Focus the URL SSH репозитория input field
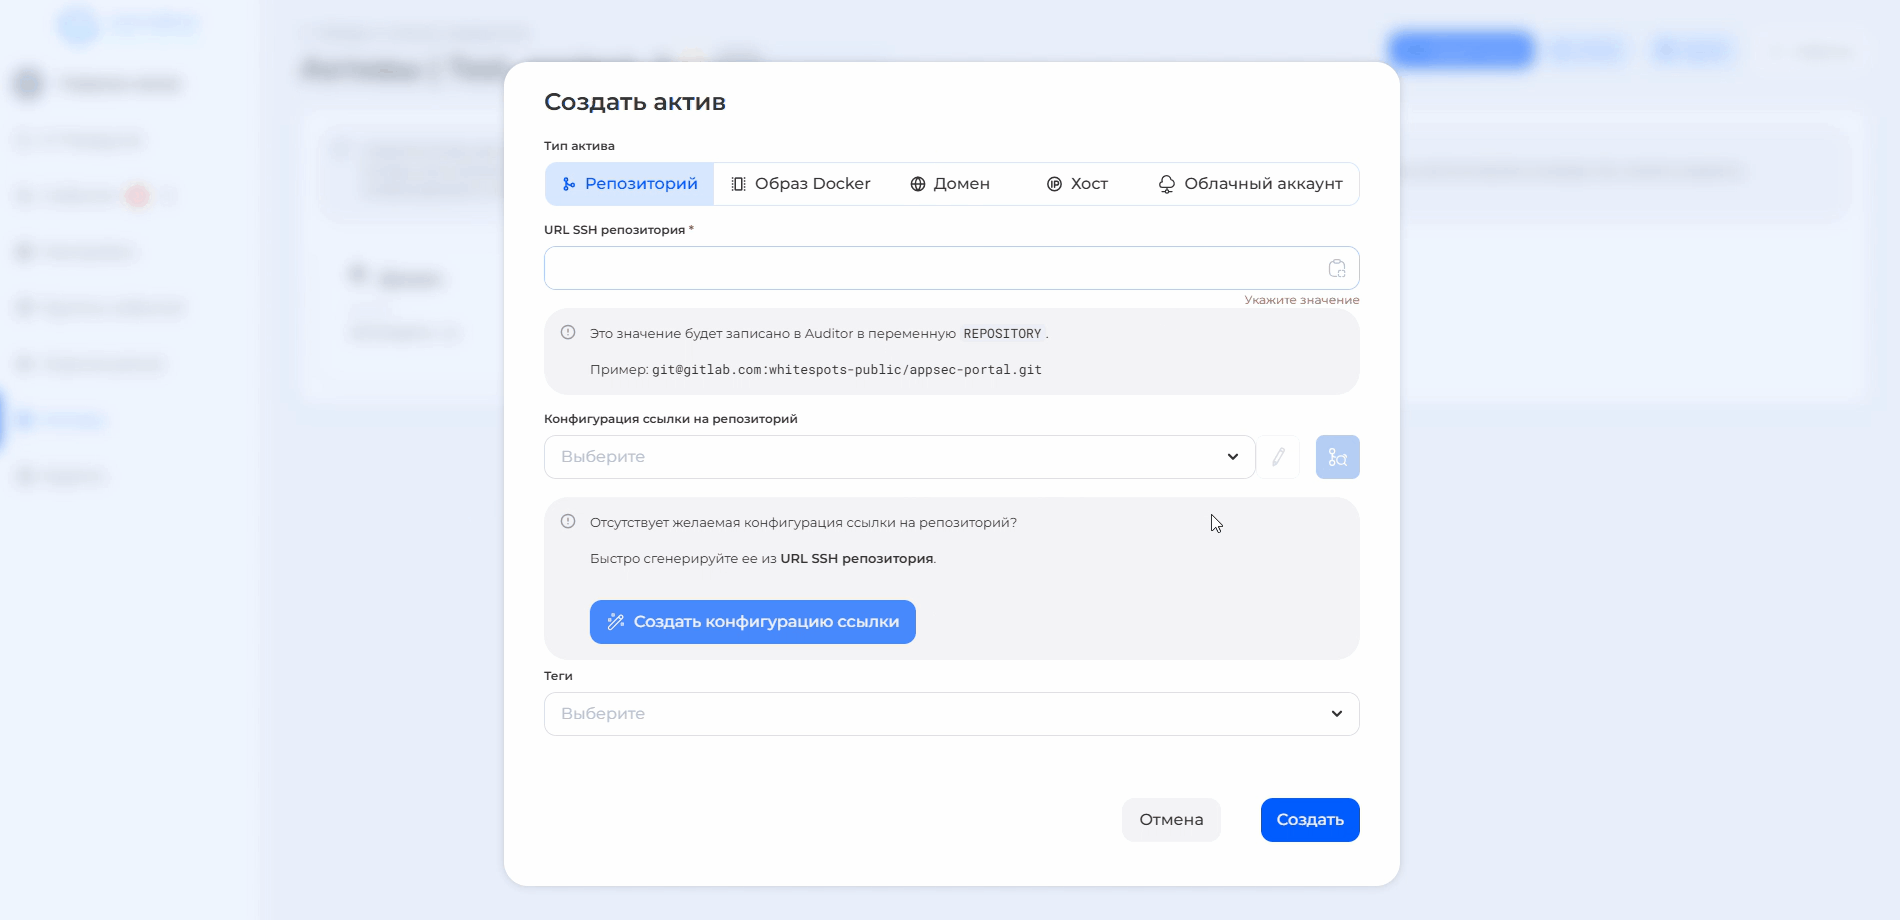 [x=930, y=268]
